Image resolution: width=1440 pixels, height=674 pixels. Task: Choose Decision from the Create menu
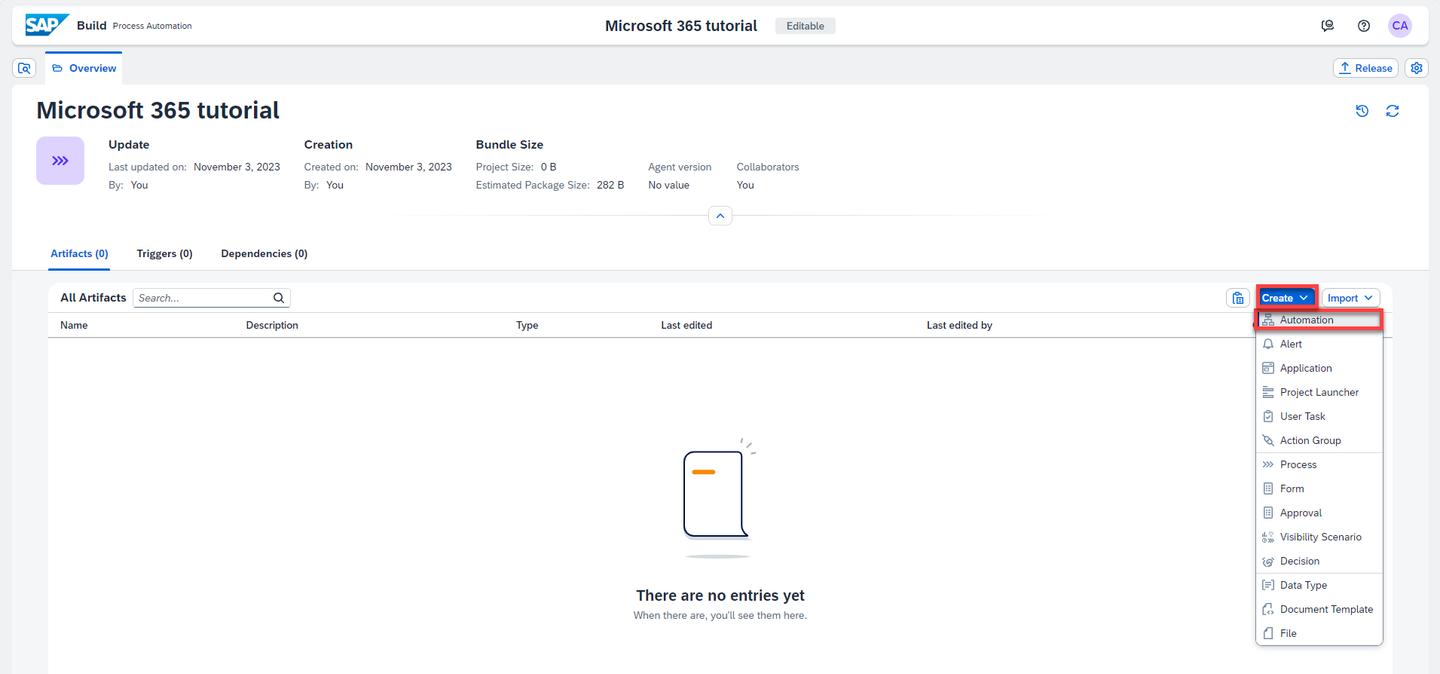[1319, 561]
